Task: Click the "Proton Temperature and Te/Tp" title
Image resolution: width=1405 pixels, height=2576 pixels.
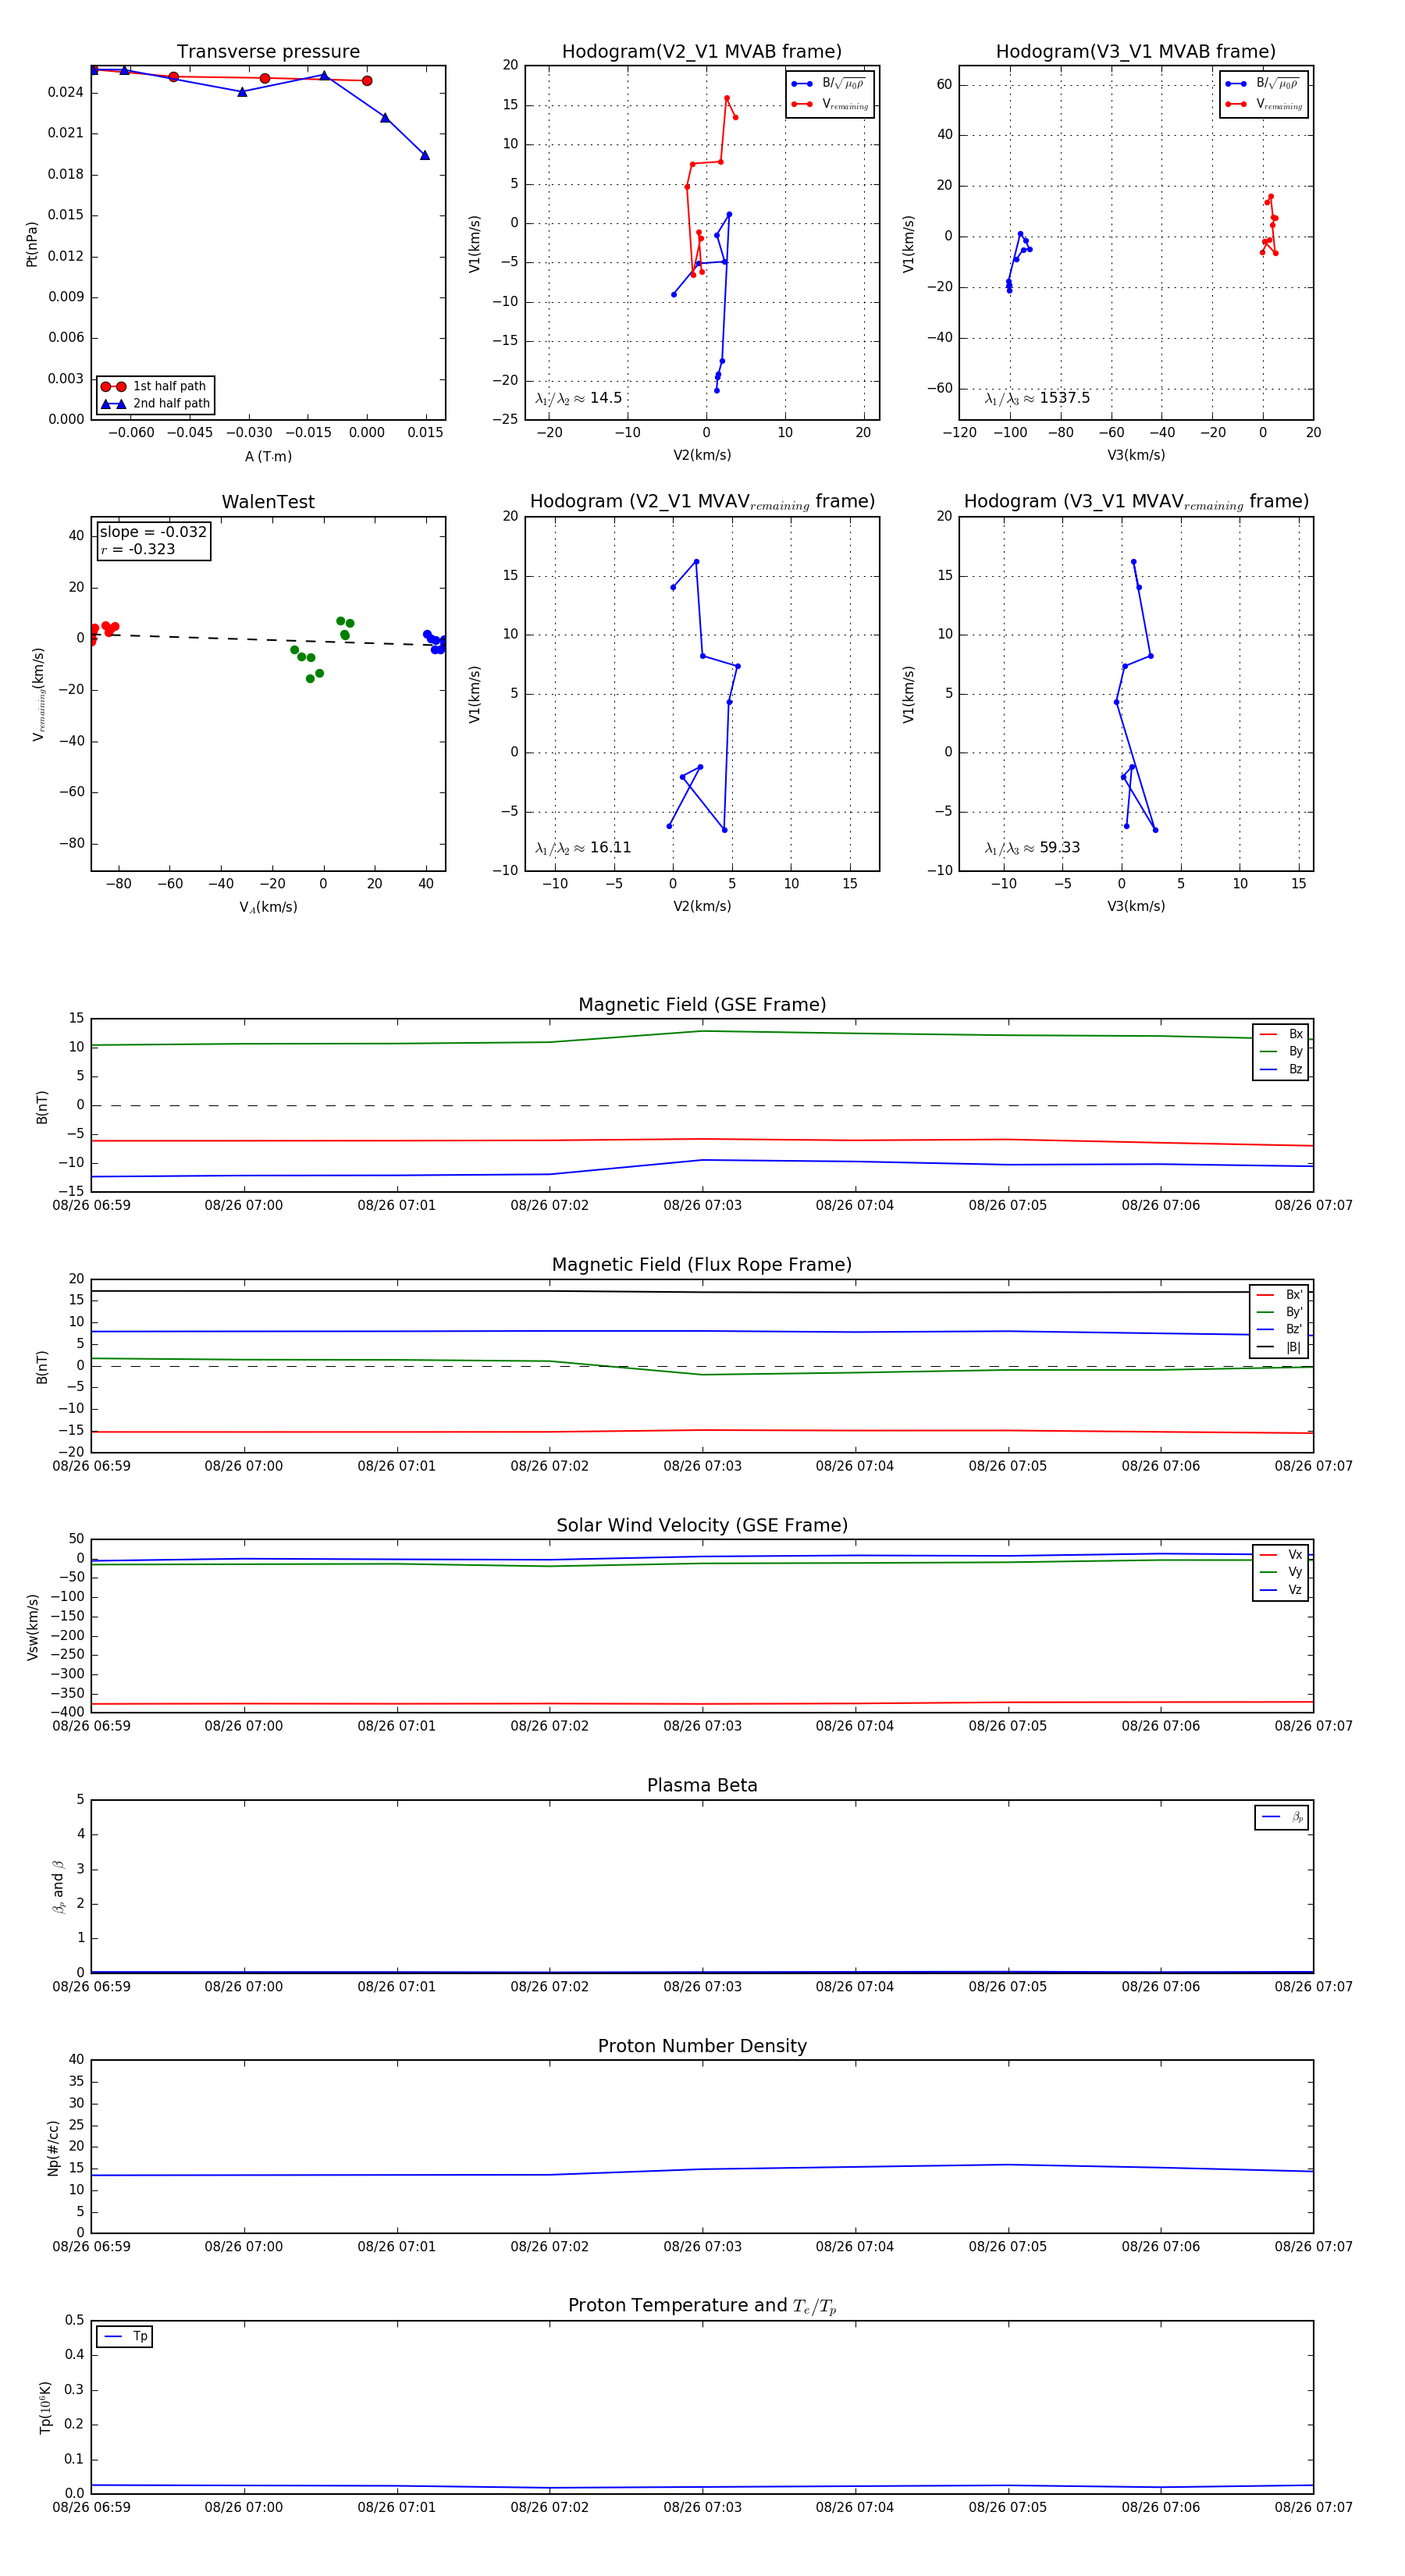Action: point(702,2306)
